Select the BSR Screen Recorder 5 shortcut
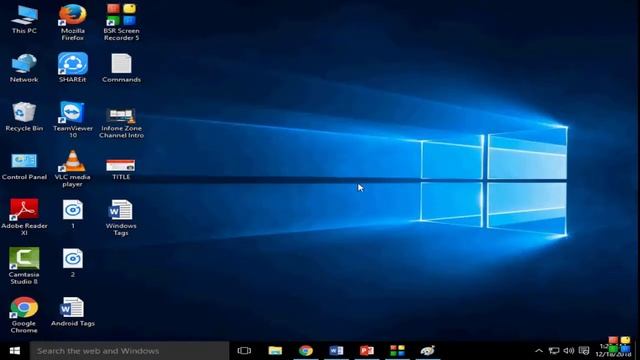Image resolution: width=640 pixels, height=360 pixels. point(121,22)
